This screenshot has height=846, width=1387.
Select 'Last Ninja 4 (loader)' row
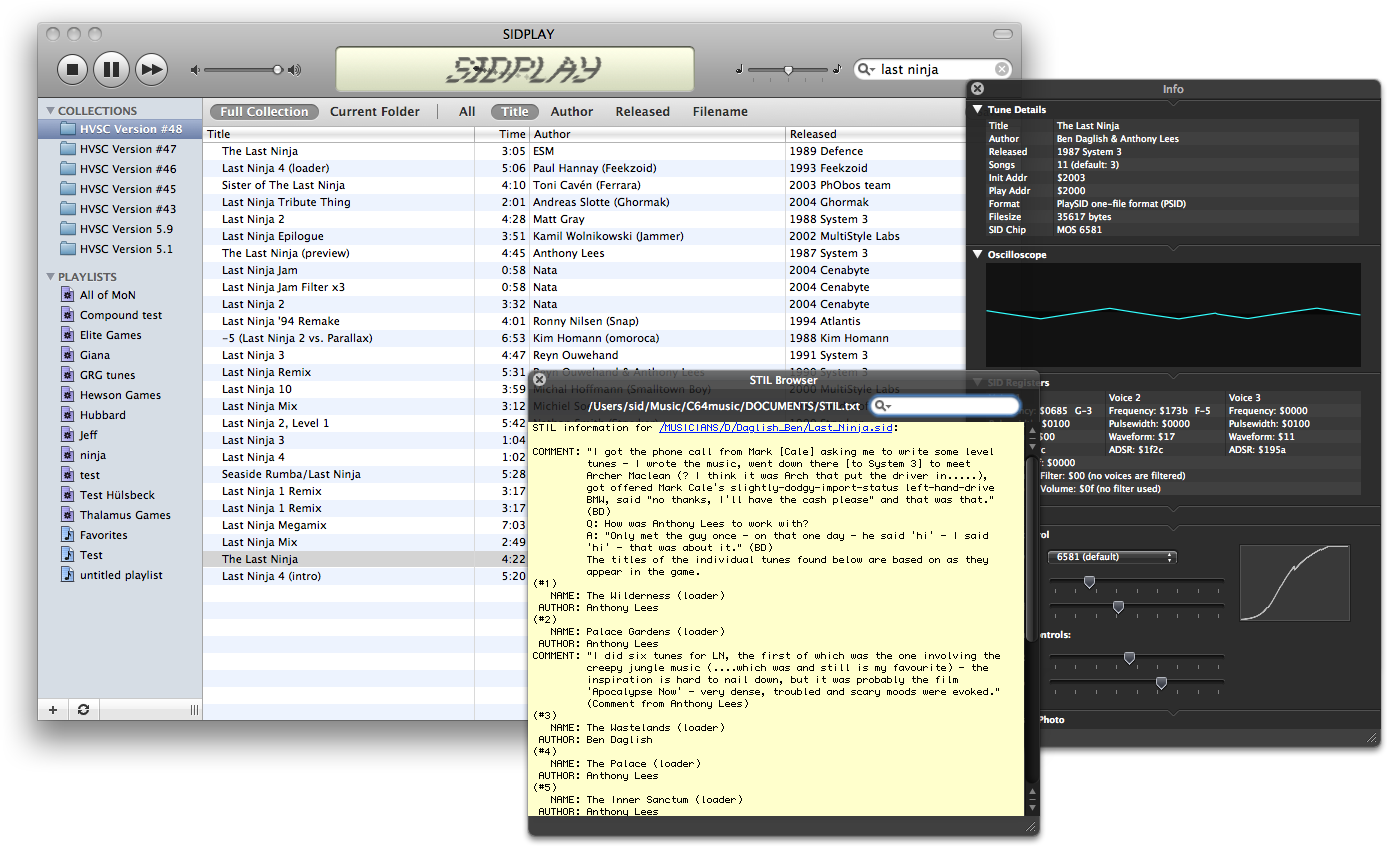tap(585, 168)
